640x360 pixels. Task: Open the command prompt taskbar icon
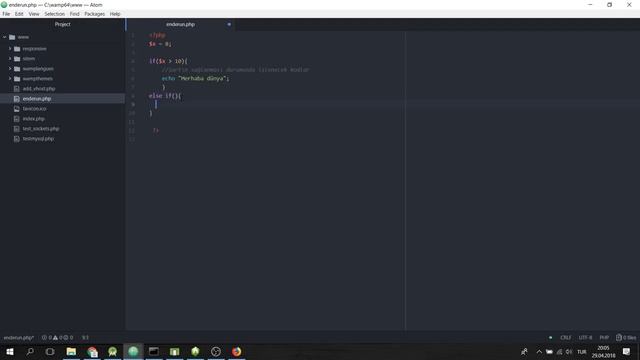(154, 351)
